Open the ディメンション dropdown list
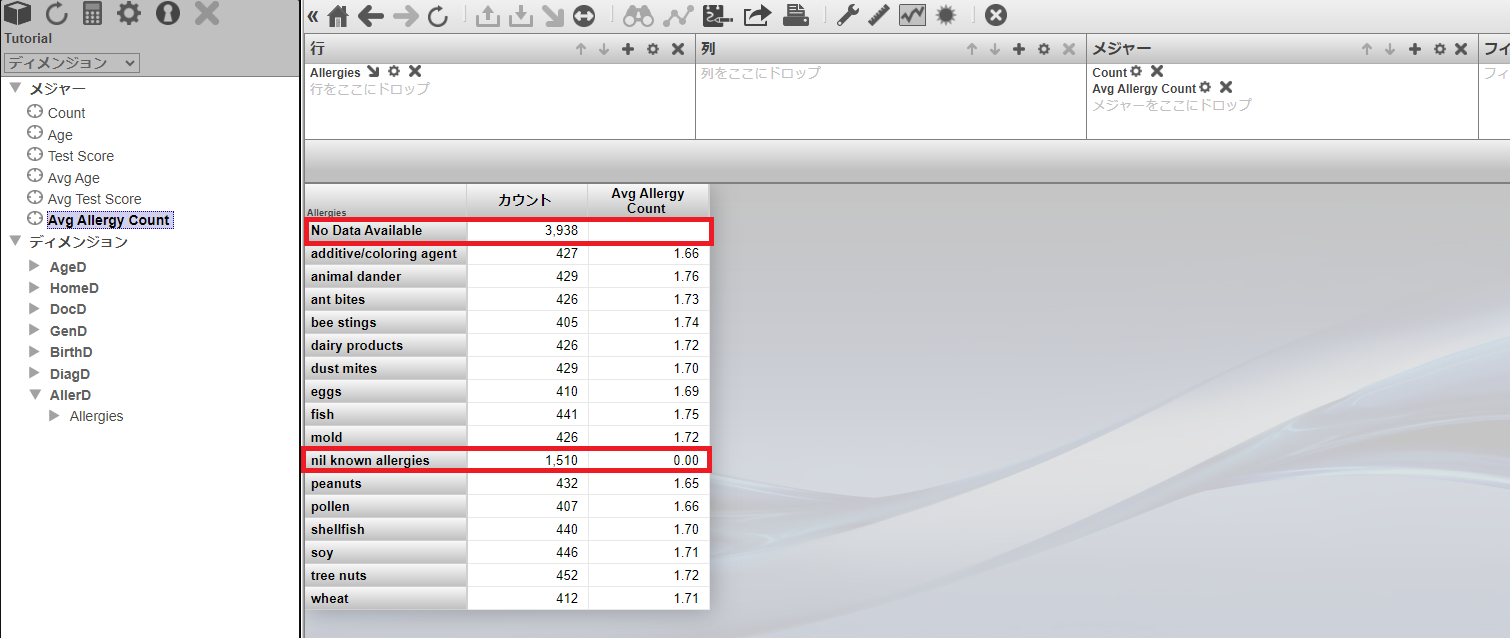 (x=72, y=63)
